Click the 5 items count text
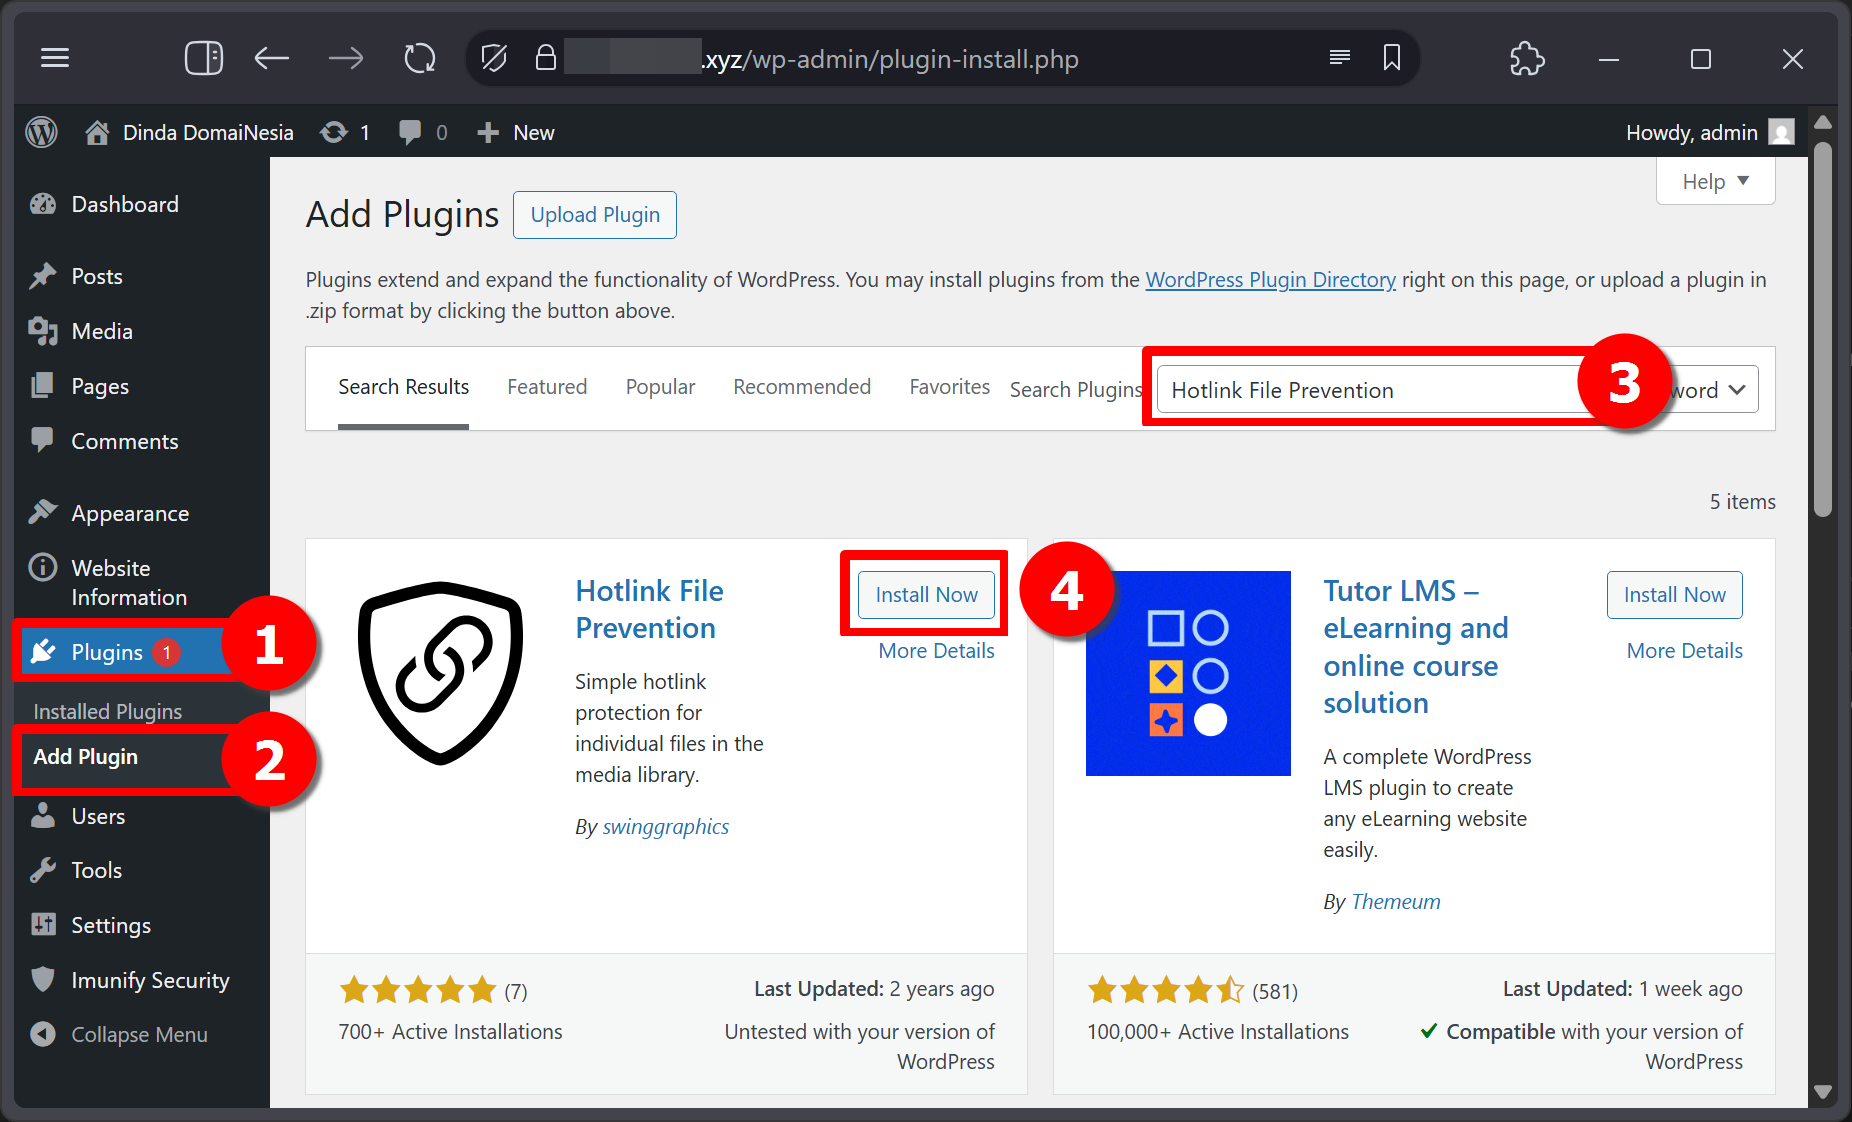 pos(1742,502)
